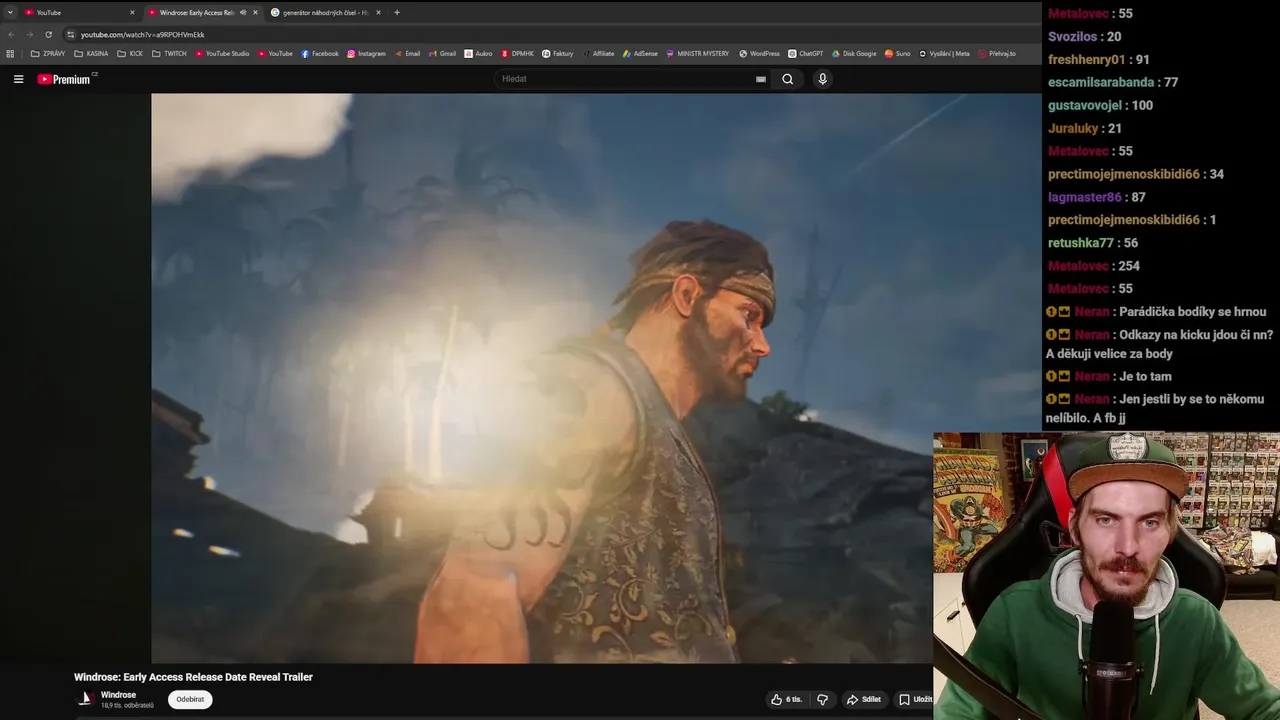Click the YouTube Premium logo
The width and height of the screenshot is (1280, 720).
pyautogui.click(x=65, y=79)
